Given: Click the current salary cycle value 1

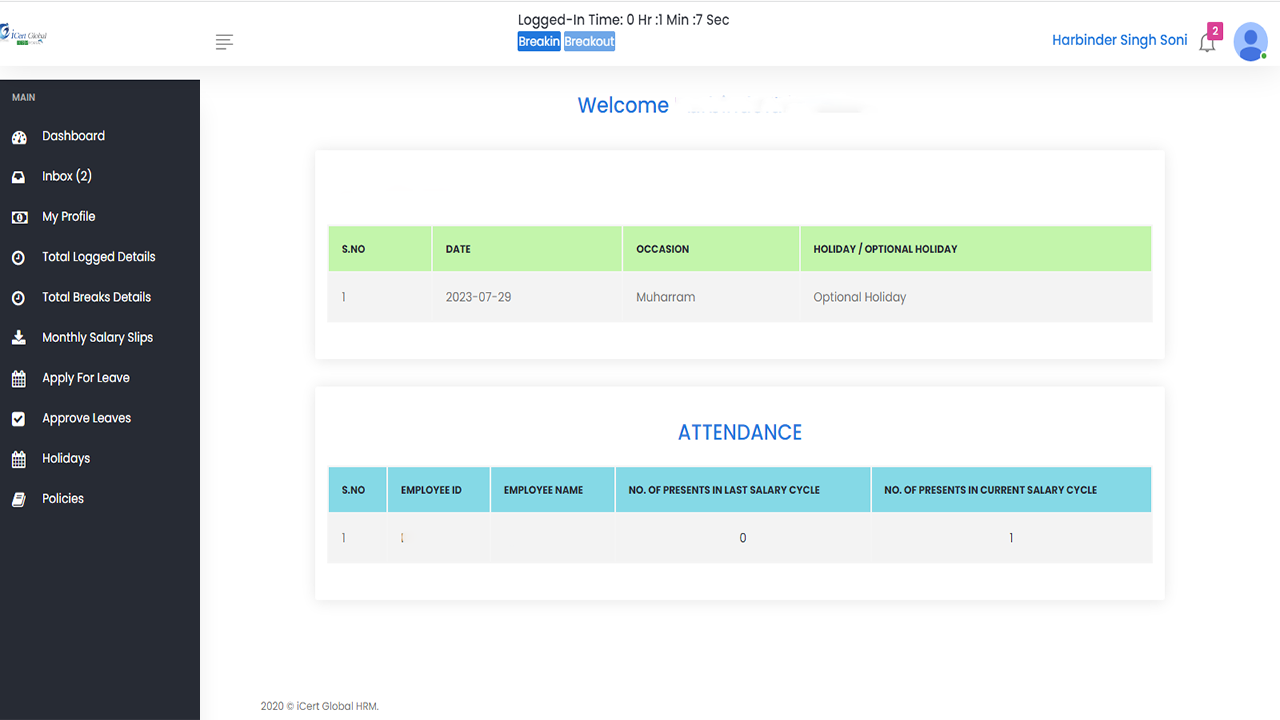Looking at the screenshot, I should pos(1011,538).
